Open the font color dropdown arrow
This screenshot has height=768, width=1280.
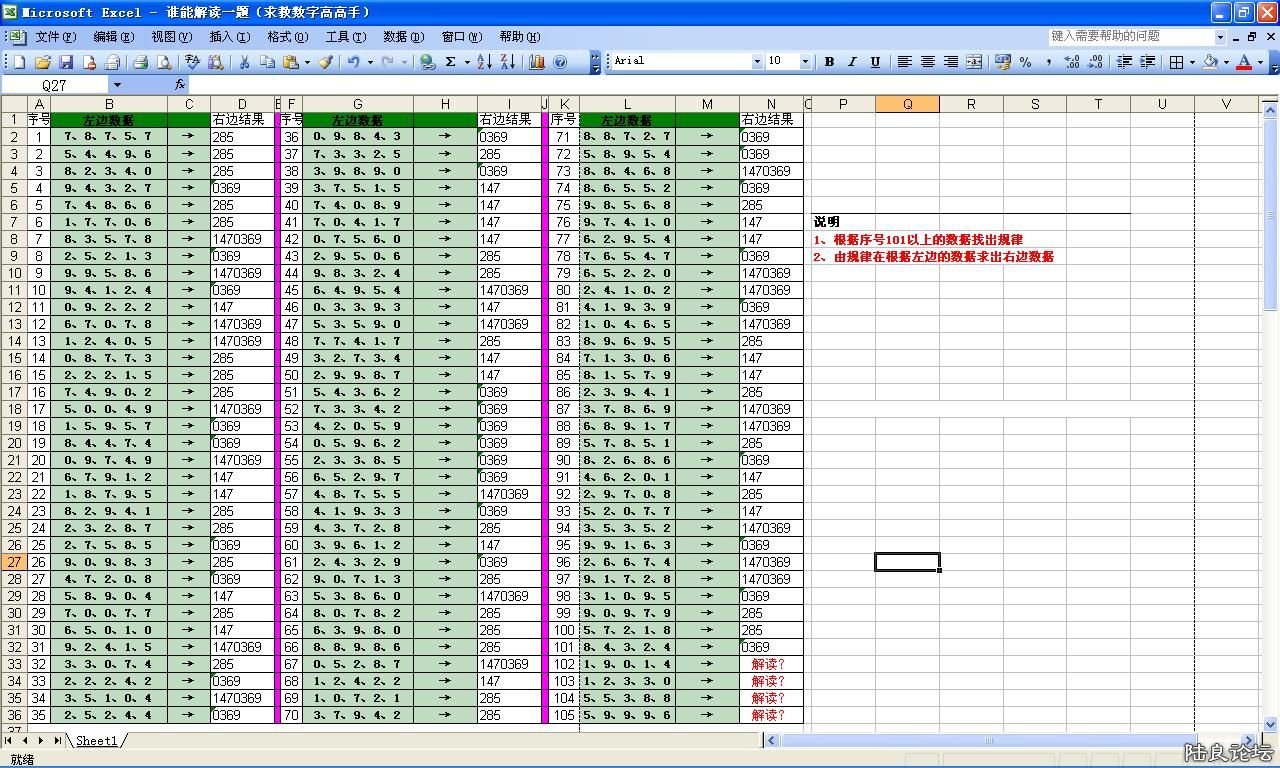[1259, 62]
